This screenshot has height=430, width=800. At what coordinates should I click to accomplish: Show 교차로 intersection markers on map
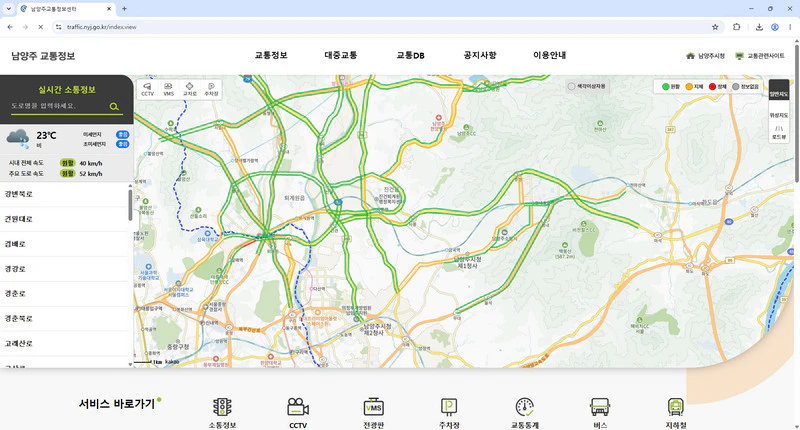190,89
